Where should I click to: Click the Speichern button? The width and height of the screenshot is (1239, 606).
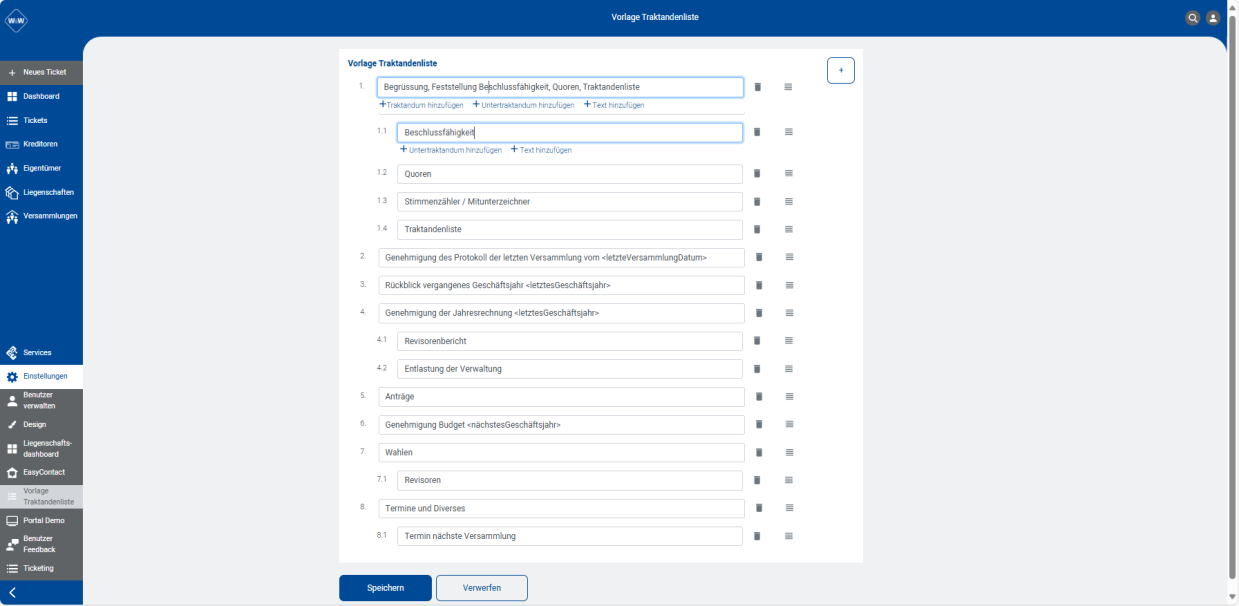(x=385, y=588)
